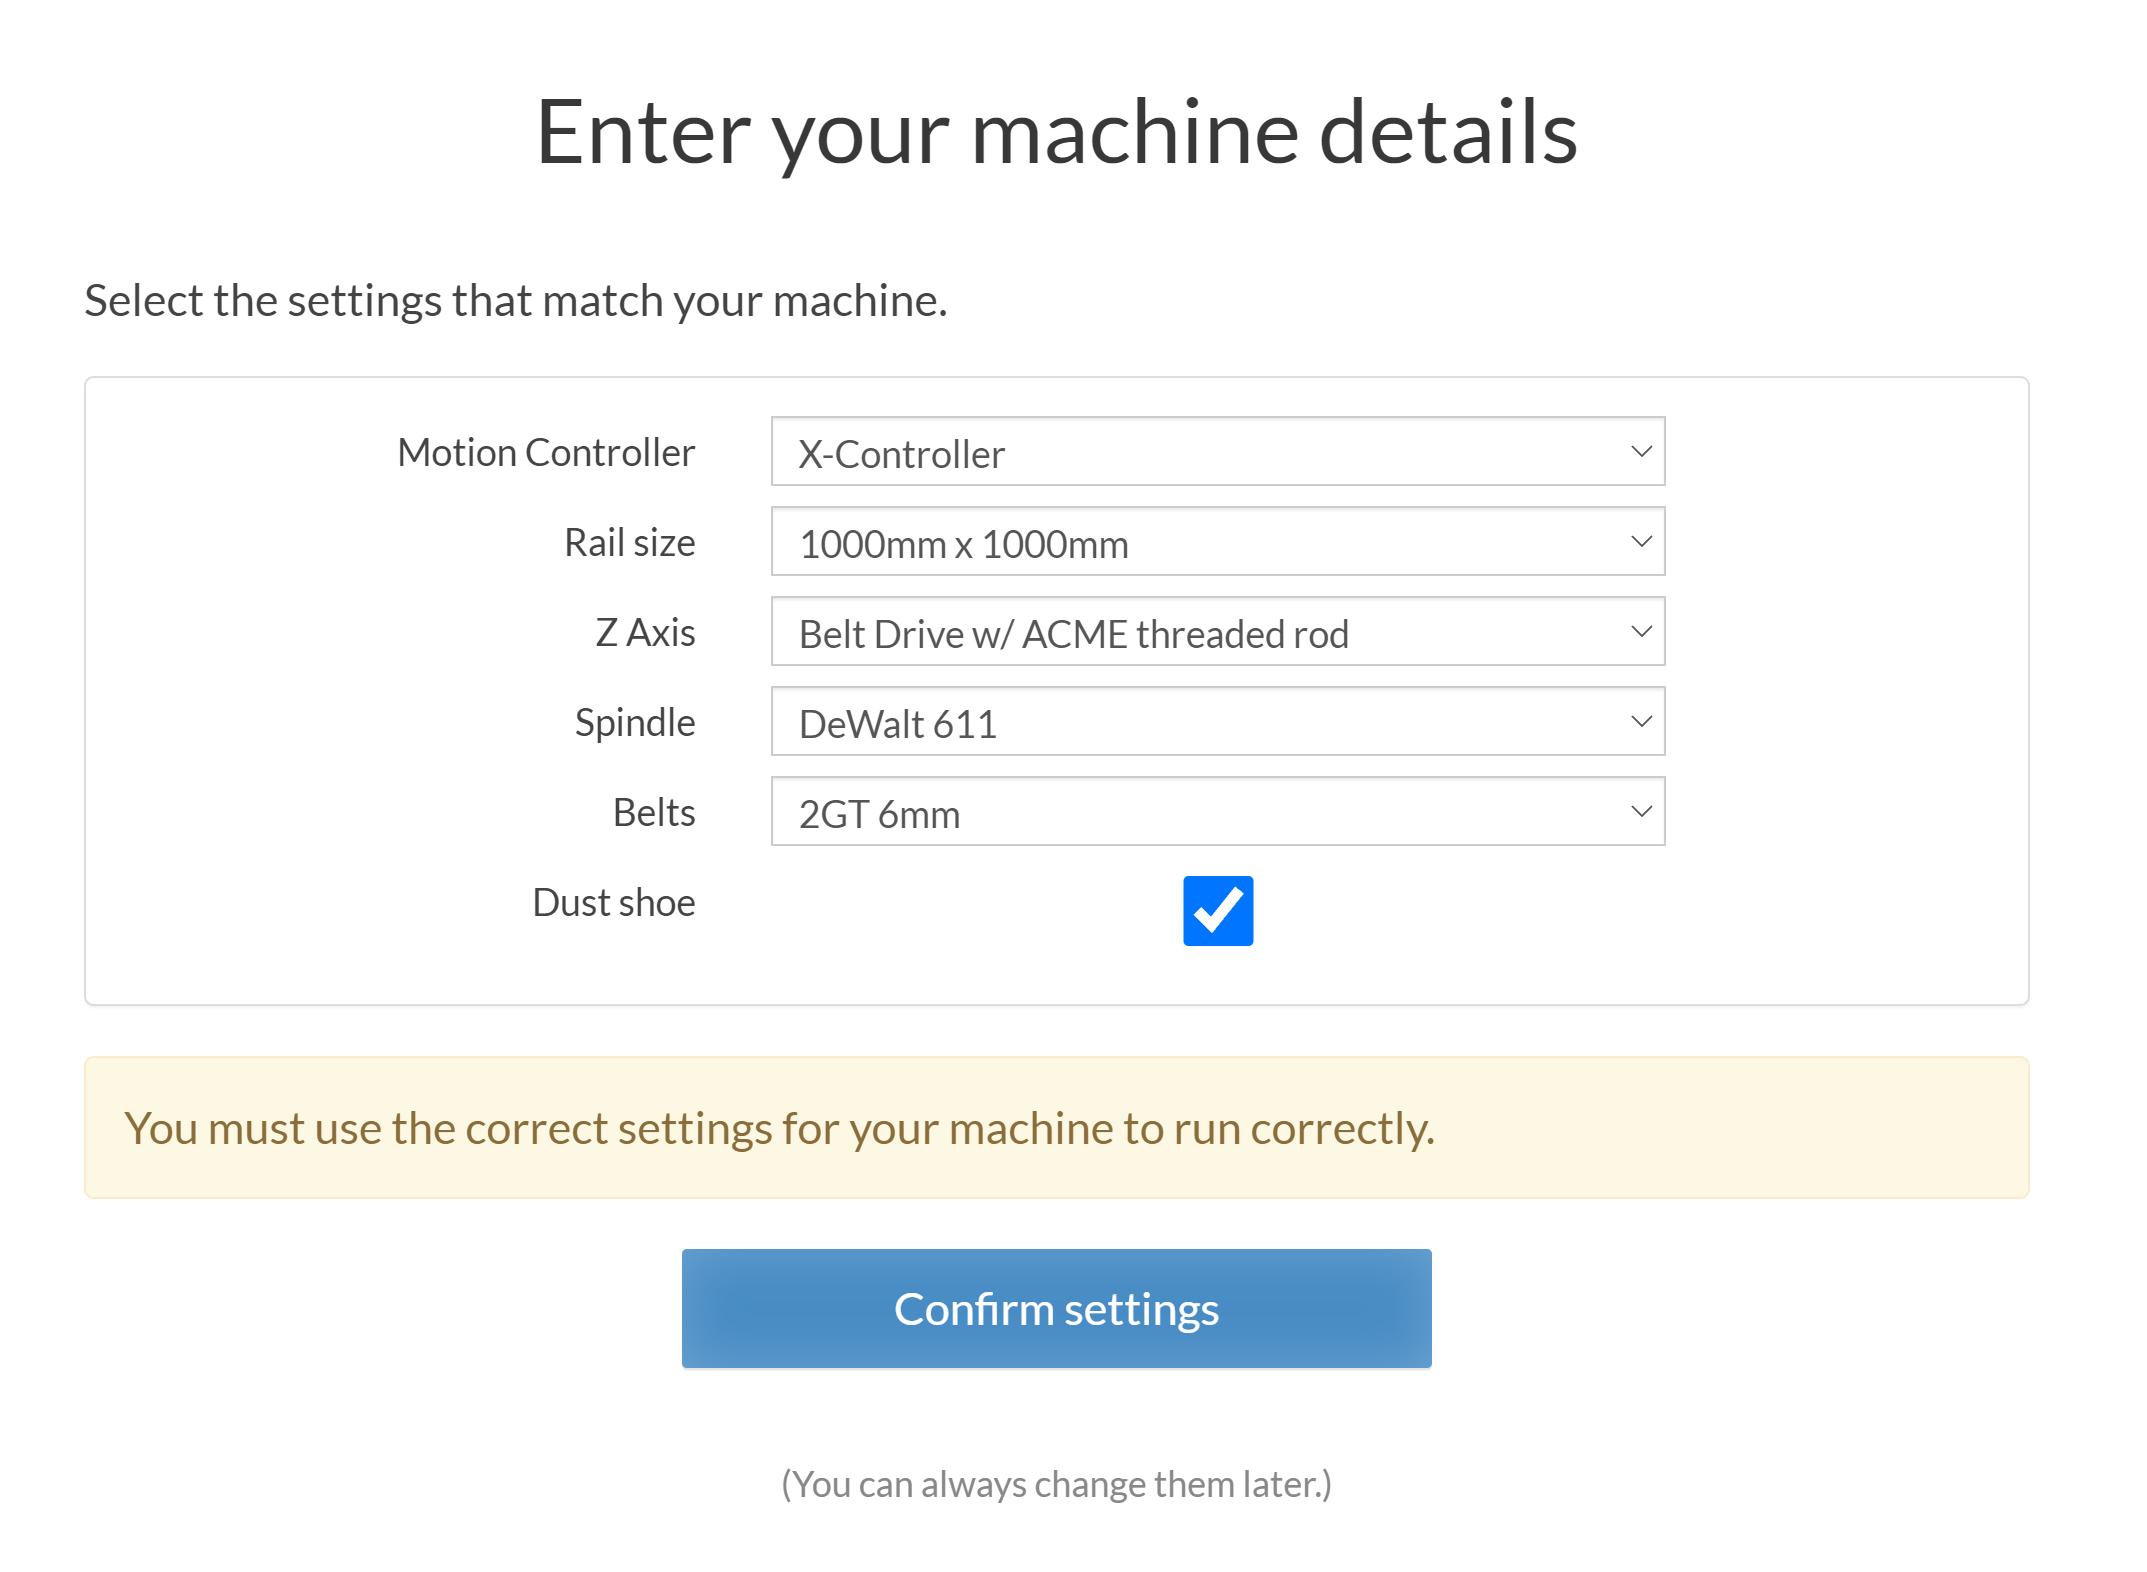The image size is (2147, 1572).
Task: Click the 'Belts' label
Action: (653, 813)
